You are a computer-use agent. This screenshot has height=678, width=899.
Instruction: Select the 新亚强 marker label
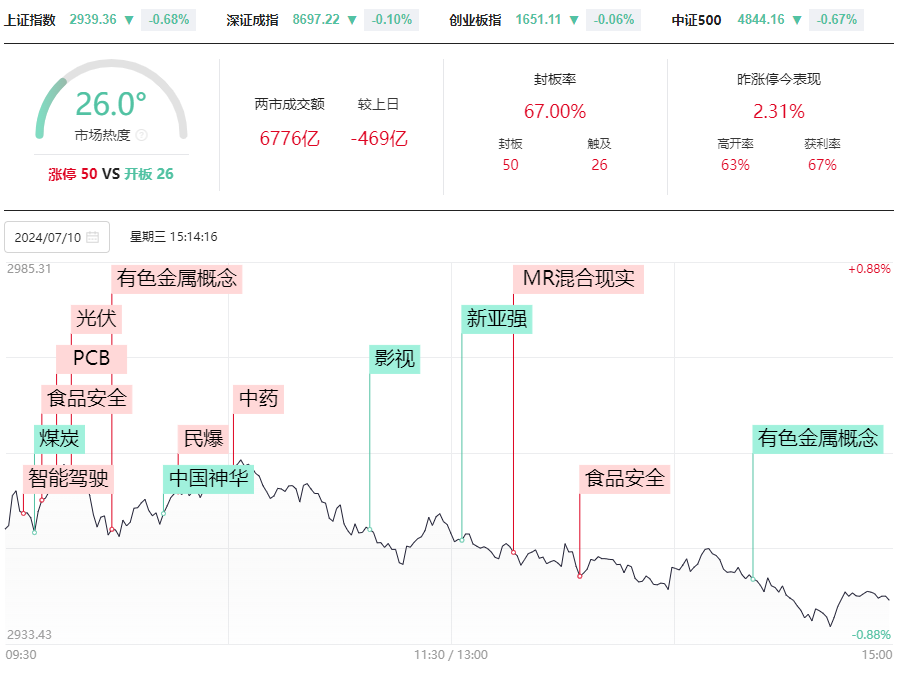[497, 319]
